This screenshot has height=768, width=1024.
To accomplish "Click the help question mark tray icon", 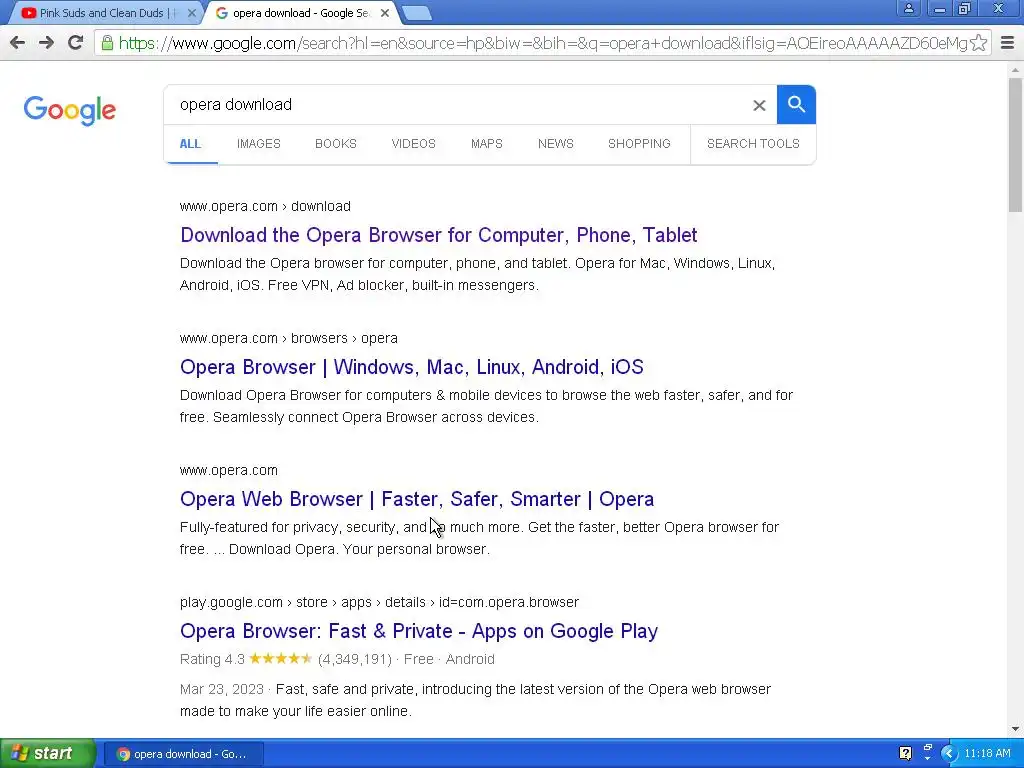I will coord(905,754).
